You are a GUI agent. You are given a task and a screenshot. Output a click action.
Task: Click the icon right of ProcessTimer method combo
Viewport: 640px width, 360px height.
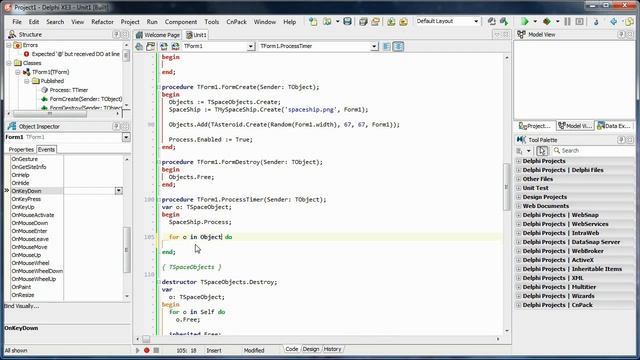(387, 47)
